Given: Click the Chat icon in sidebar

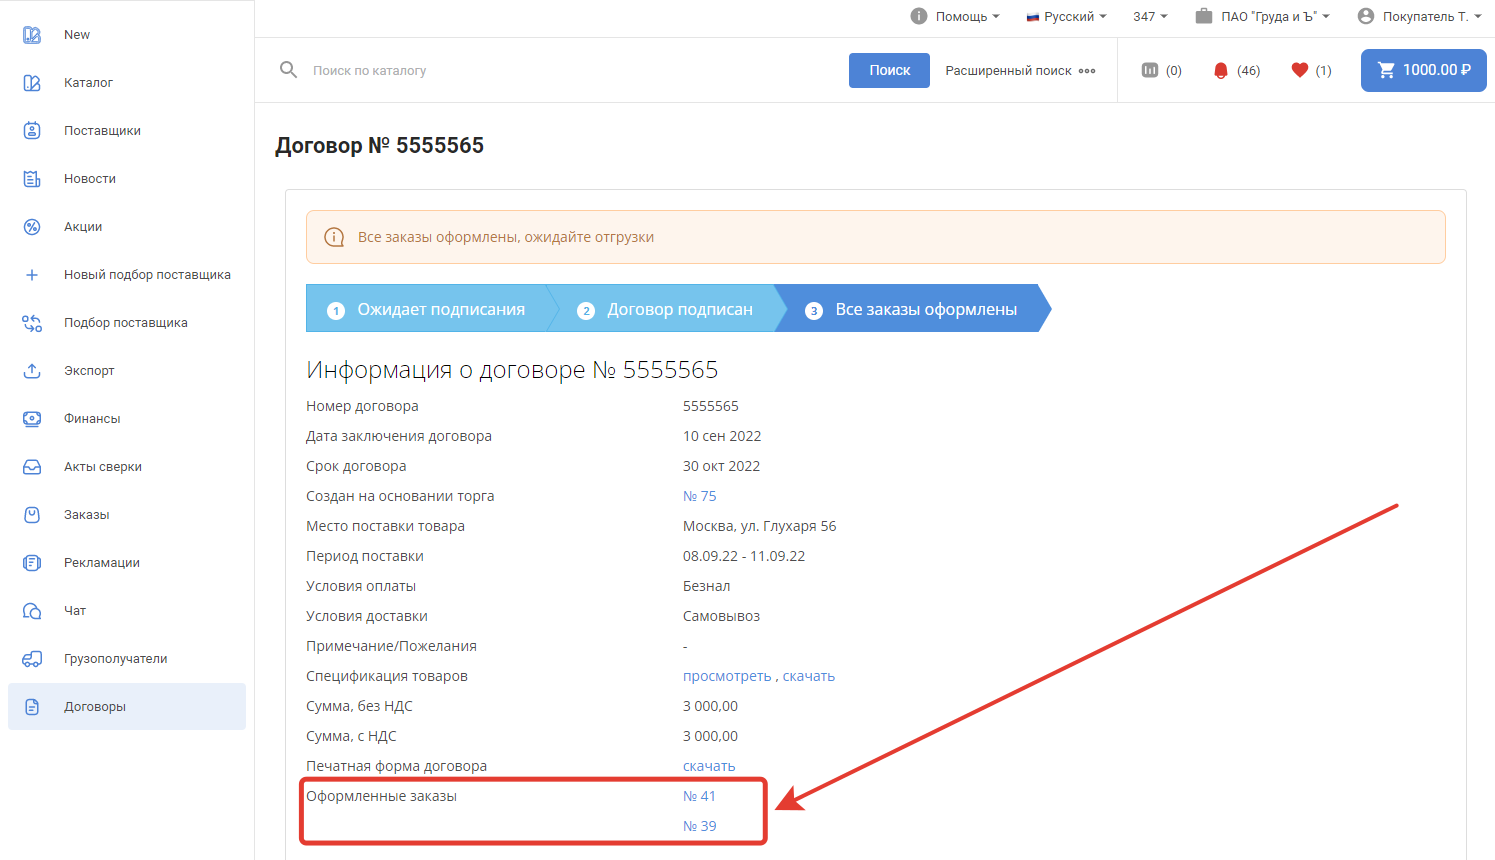Looking at the screenshot, I should click(x=32, y=611).
